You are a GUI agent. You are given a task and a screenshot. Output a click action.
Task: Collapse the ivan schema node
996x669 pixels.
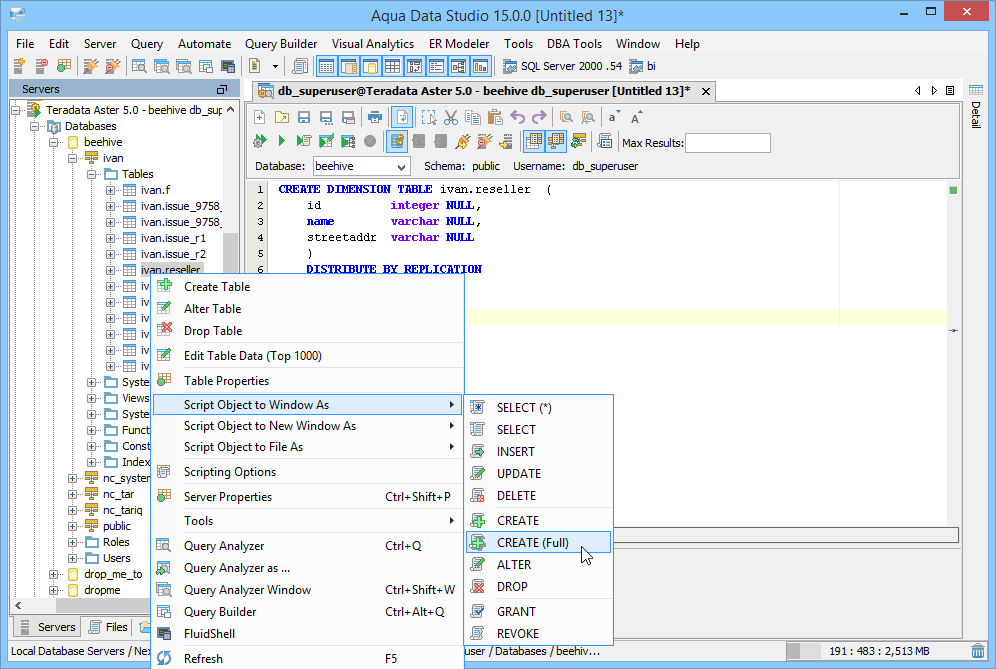(72, 158)
